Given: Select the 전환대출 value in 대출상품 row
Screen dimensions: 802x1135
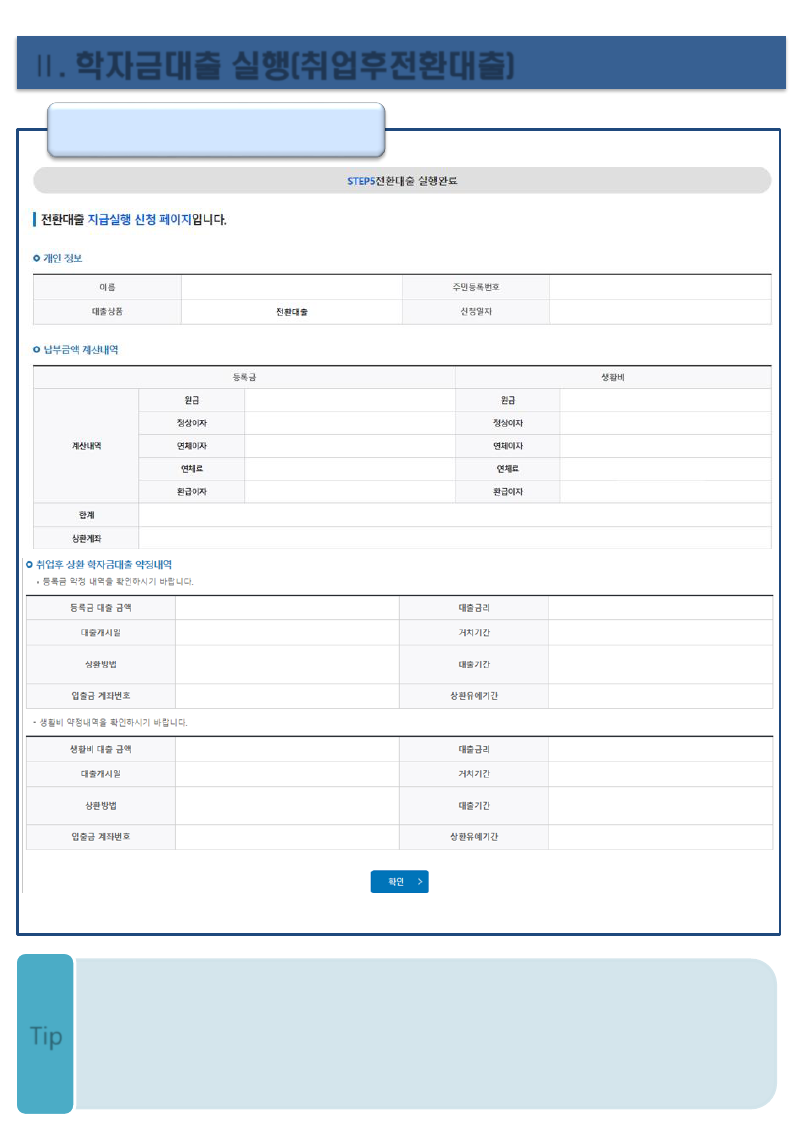Looking at the screenshot, I should click(292, 312).
